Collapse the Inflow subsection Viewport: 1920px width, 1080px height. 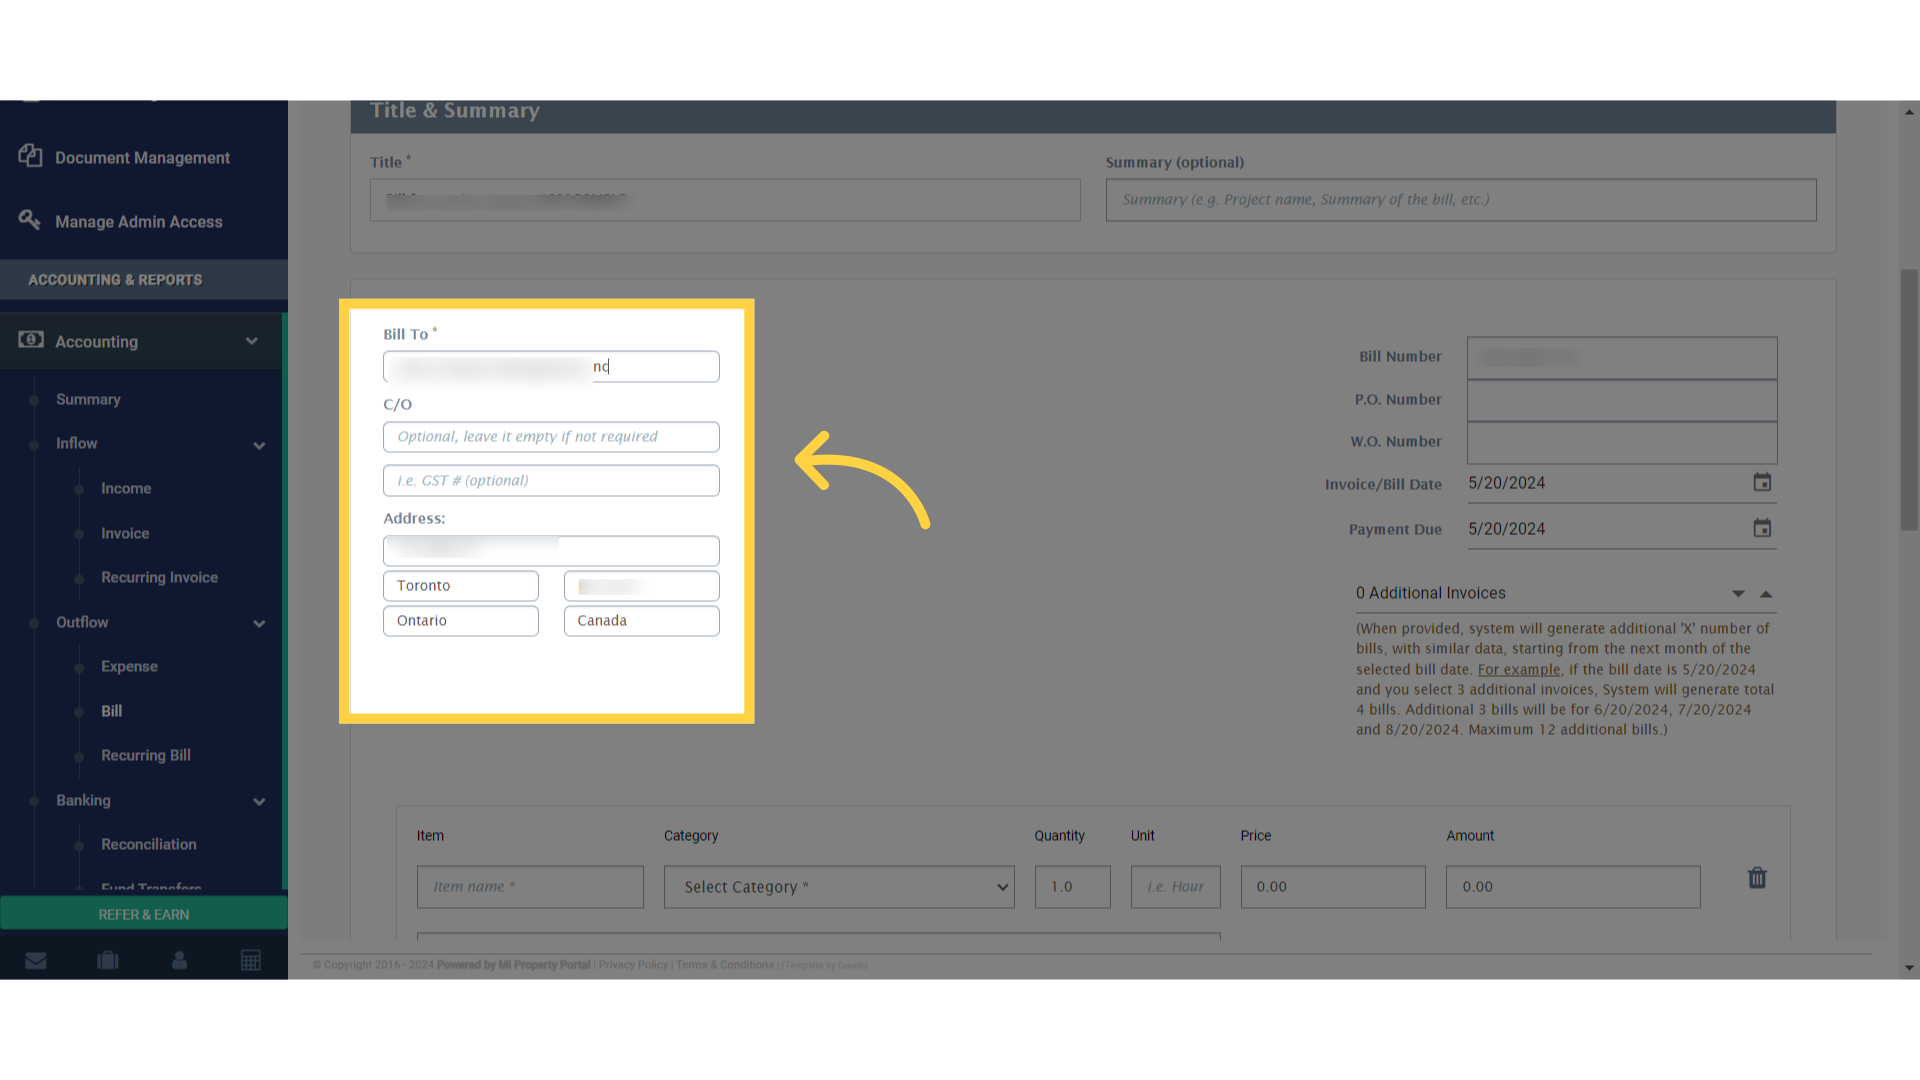click(259, 446)
